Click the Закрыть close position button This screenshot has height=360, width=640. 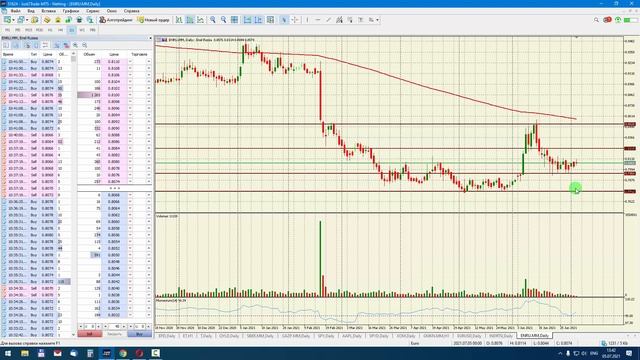[115, 334]
